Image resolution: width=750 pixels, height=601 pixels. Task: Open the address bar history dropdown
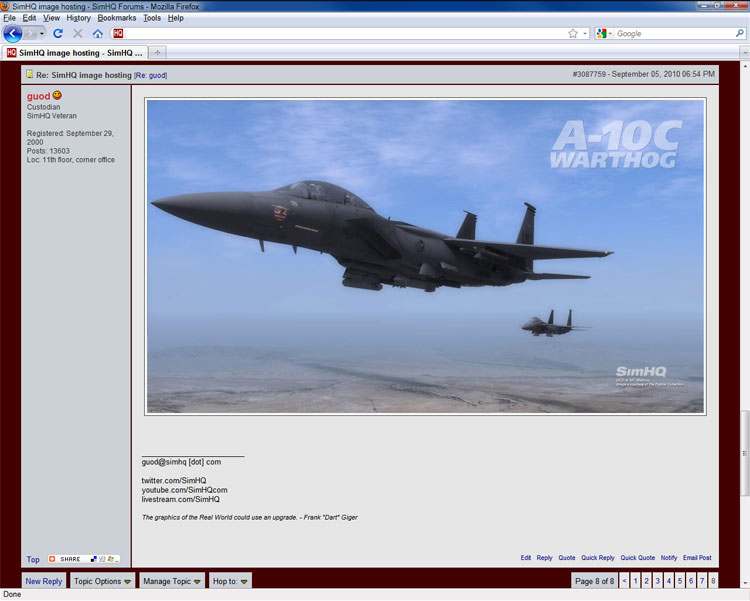585,33
